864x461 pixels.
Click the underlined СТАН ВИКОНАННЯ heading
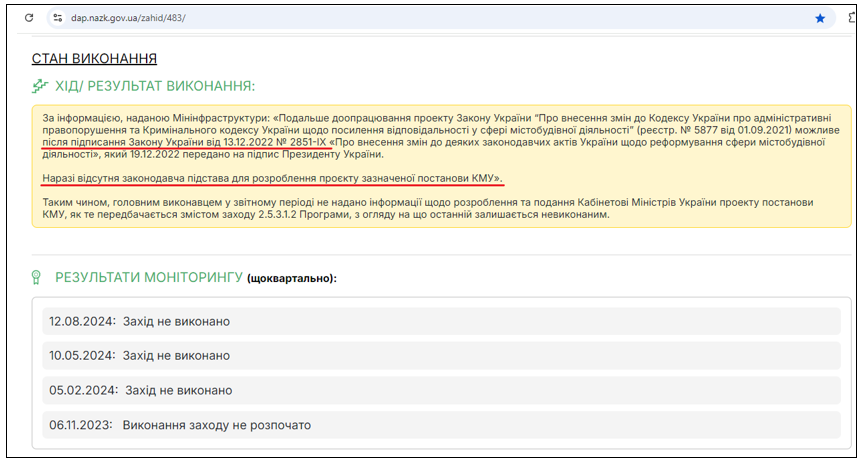[94, 60]
